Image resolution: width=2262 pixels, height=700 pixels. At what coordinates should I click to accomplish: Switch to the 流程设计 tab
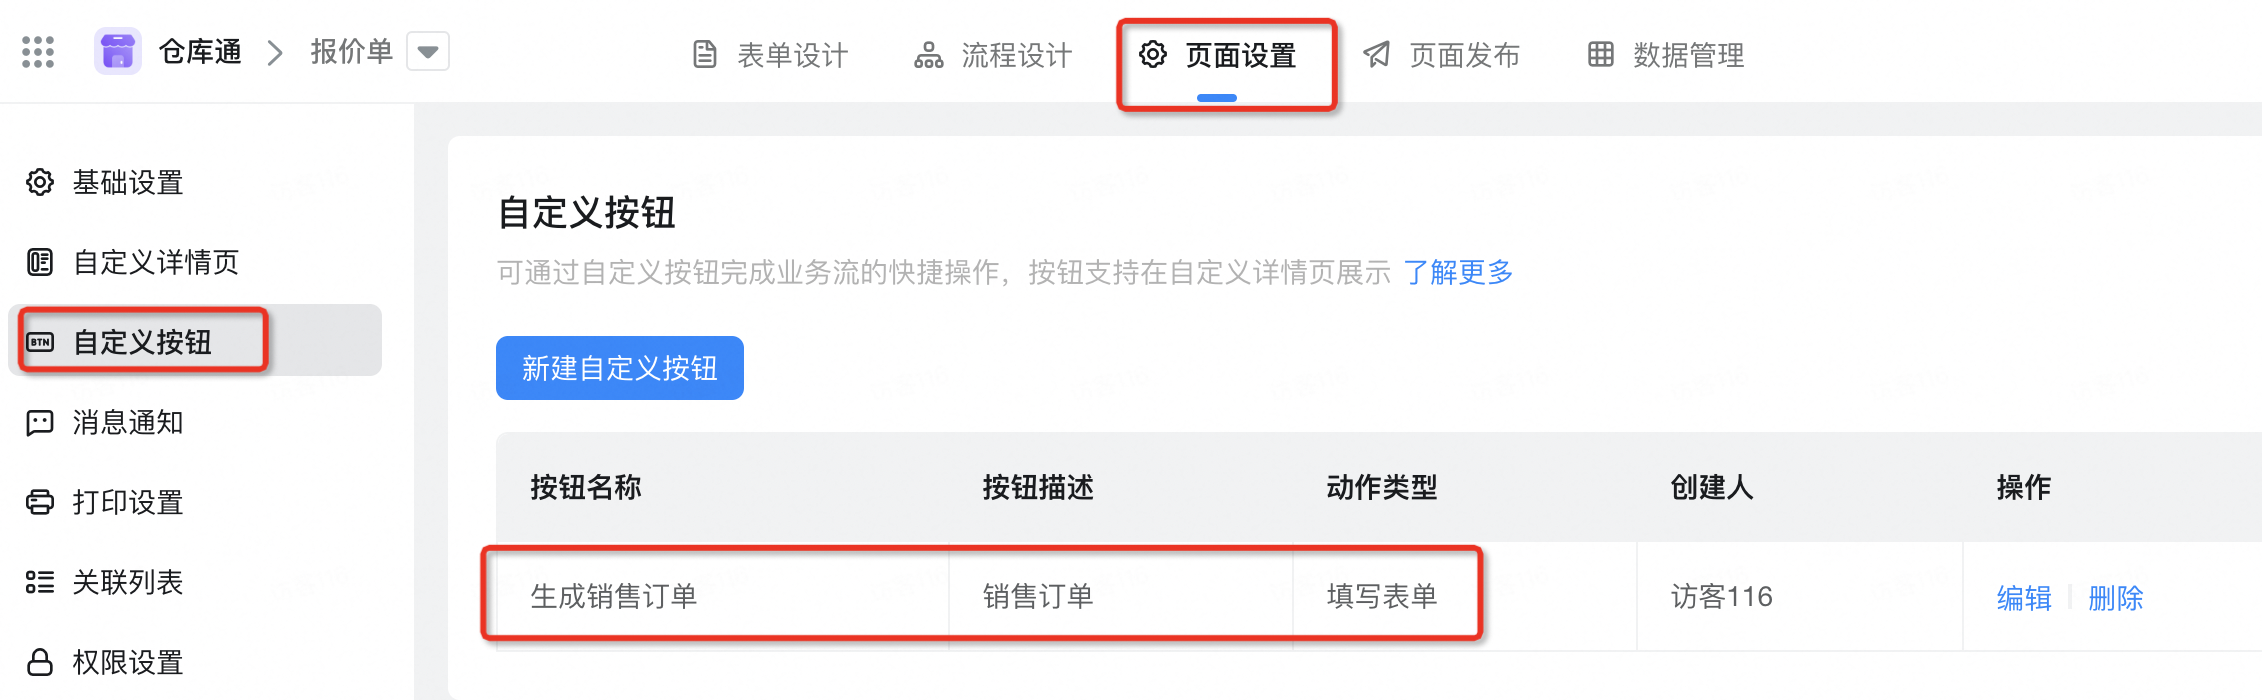tap(993, 55)
